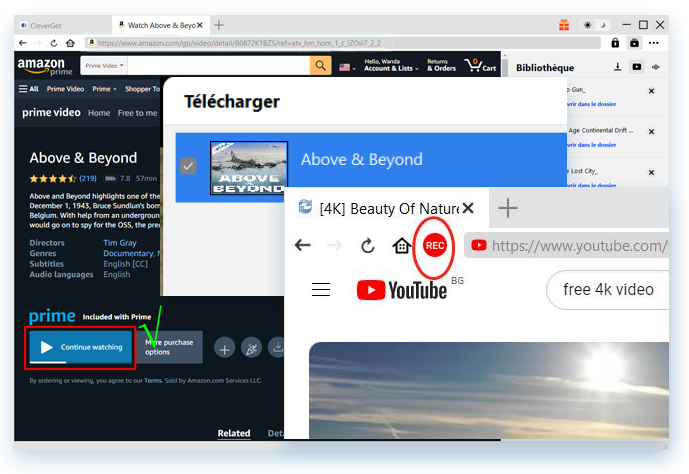Screen dimensions: 689x474
Task: Click the free 4k video search box
Action: click(x=608, y=290)
